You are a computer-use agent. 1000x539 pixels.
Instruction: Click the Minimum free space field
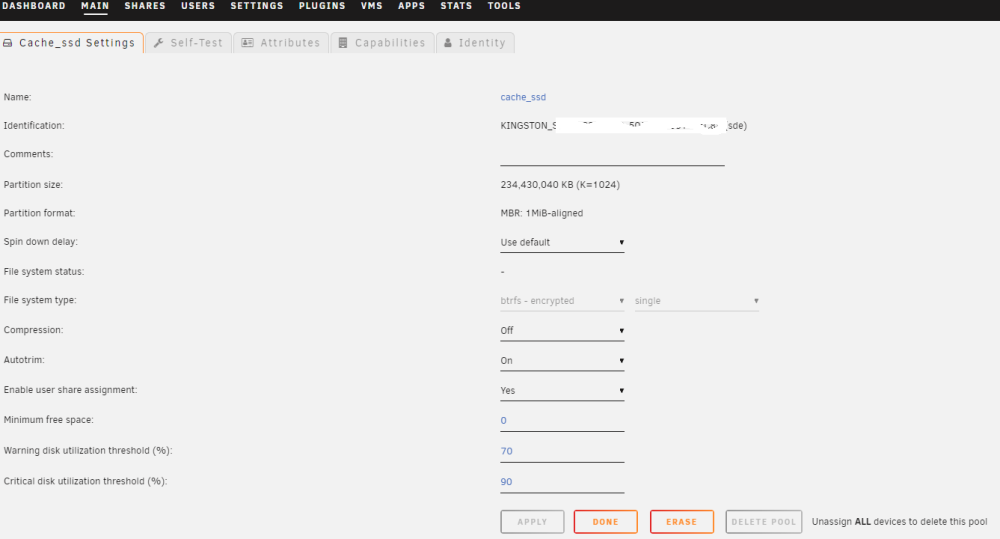coord(562,421)
